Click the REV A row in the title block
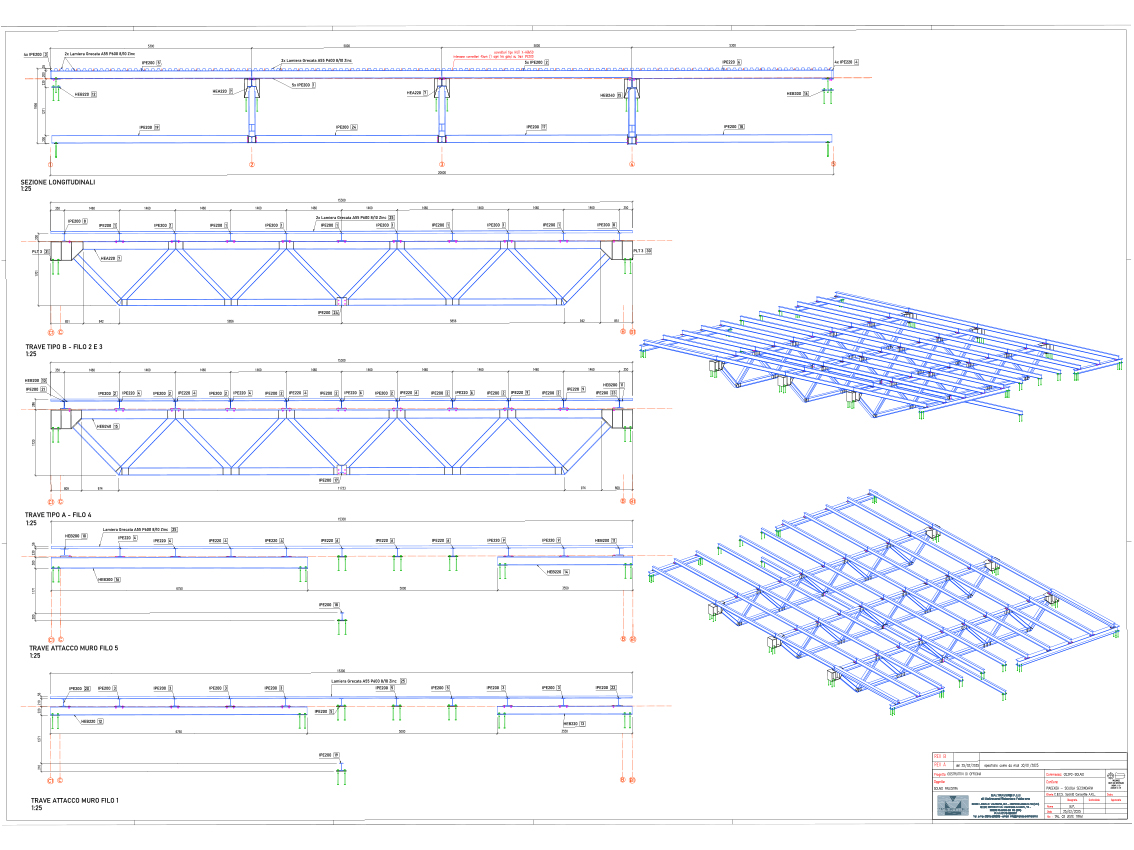This screenshot has height=850, width=1134. point(1029,765)
